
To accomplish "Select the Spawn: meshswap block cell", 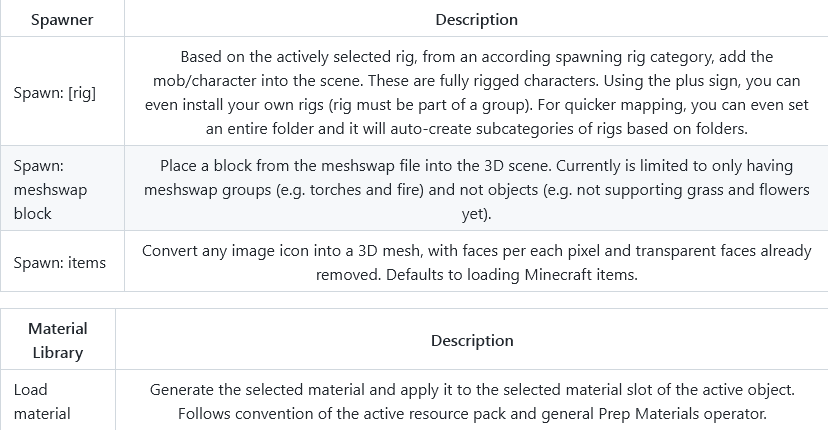I will (62, 189).
